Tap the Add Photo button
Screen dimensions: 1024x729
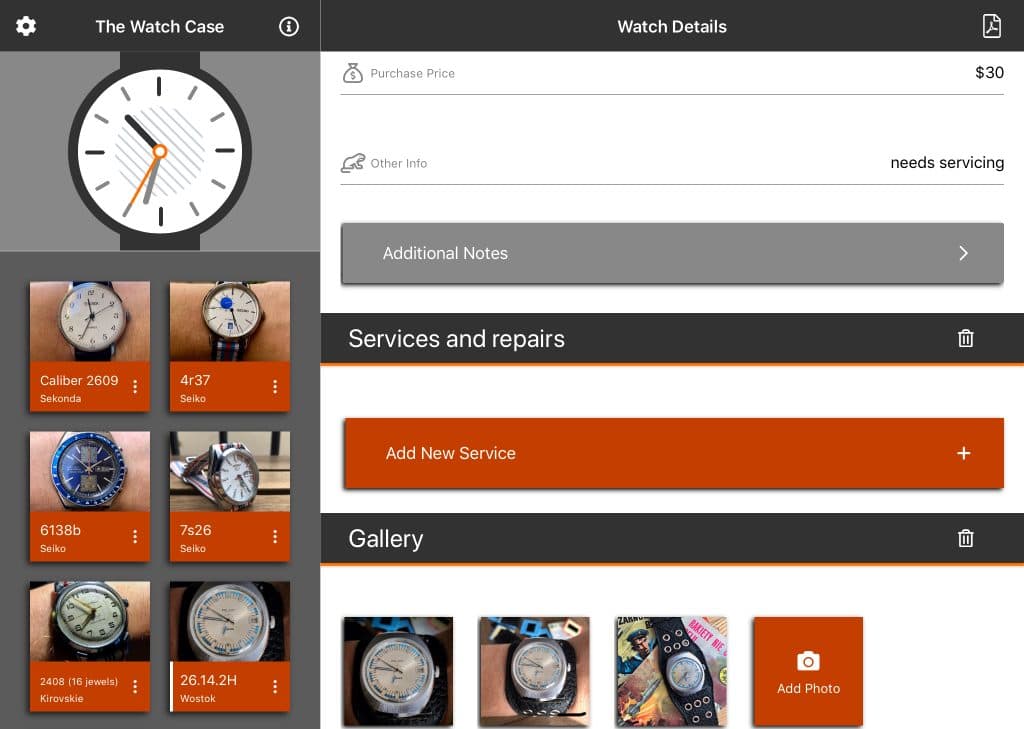[x=808, y=671]
